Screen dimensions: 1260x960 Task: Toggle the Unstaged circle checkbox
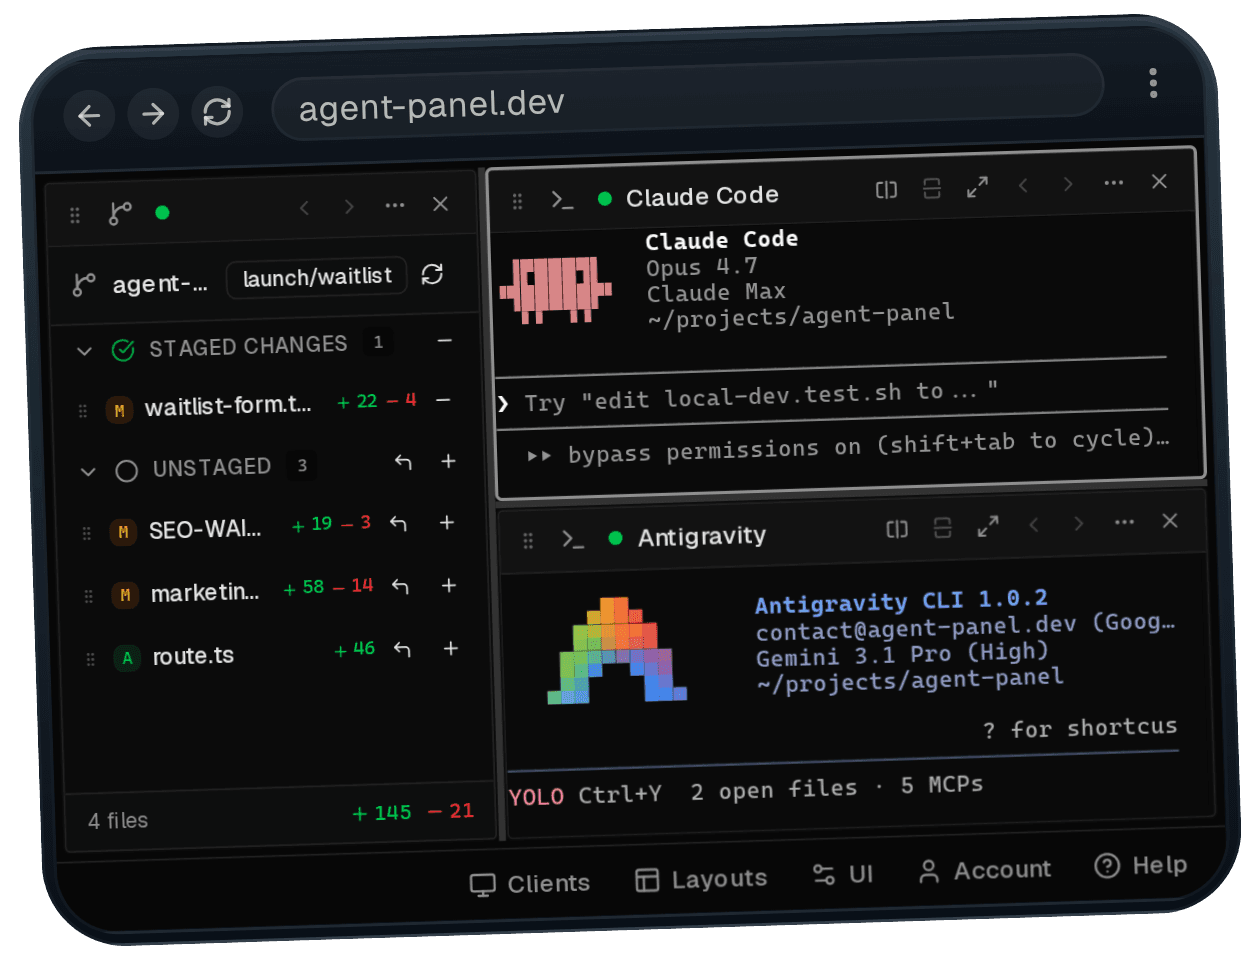tap(127, 470)
